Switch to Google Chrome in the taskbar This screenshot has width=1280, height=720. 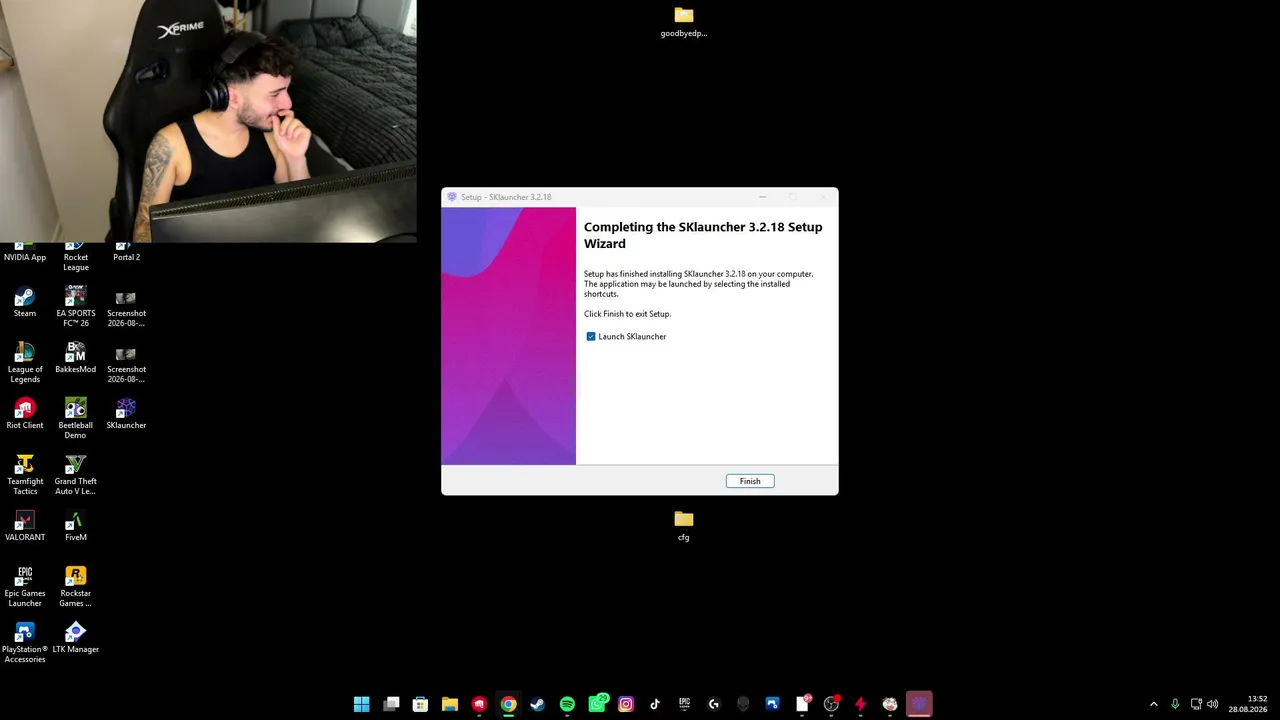click(509, 704)
